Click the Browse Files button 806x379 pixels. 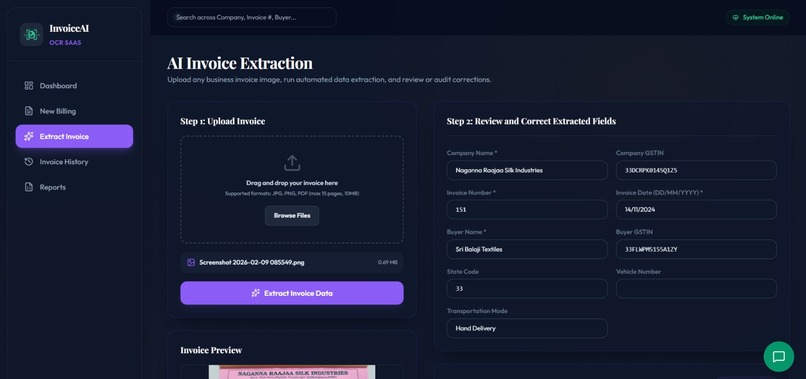click(292, 216)
